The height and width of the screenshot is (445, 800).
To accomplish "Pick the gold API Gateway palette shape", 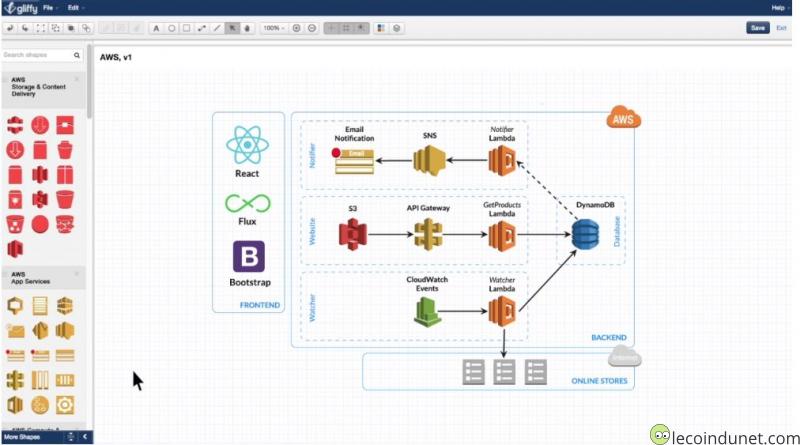I will click(x=15, y=380).
